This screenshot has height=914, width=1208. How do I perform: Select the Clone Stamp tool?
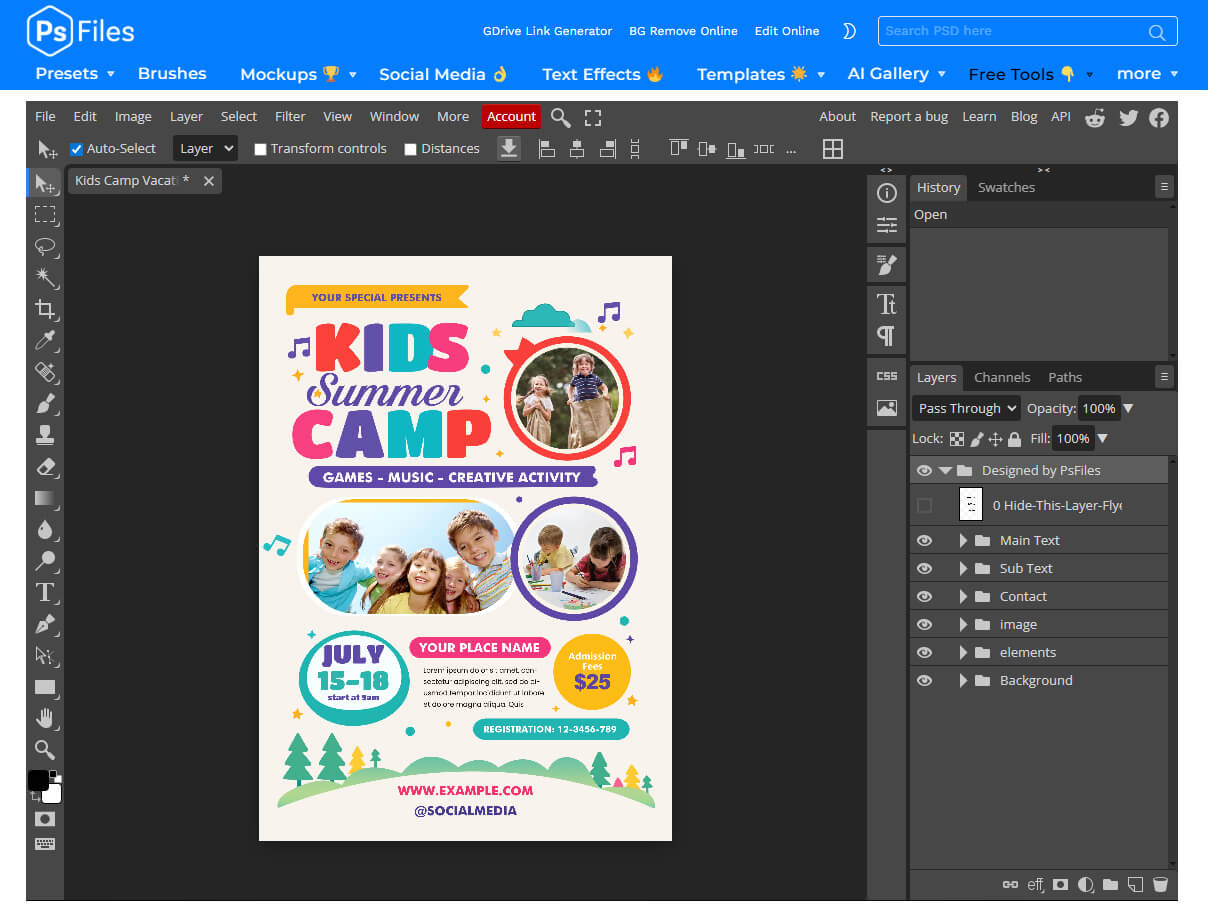pyautogui.click(x=45, y=435)
